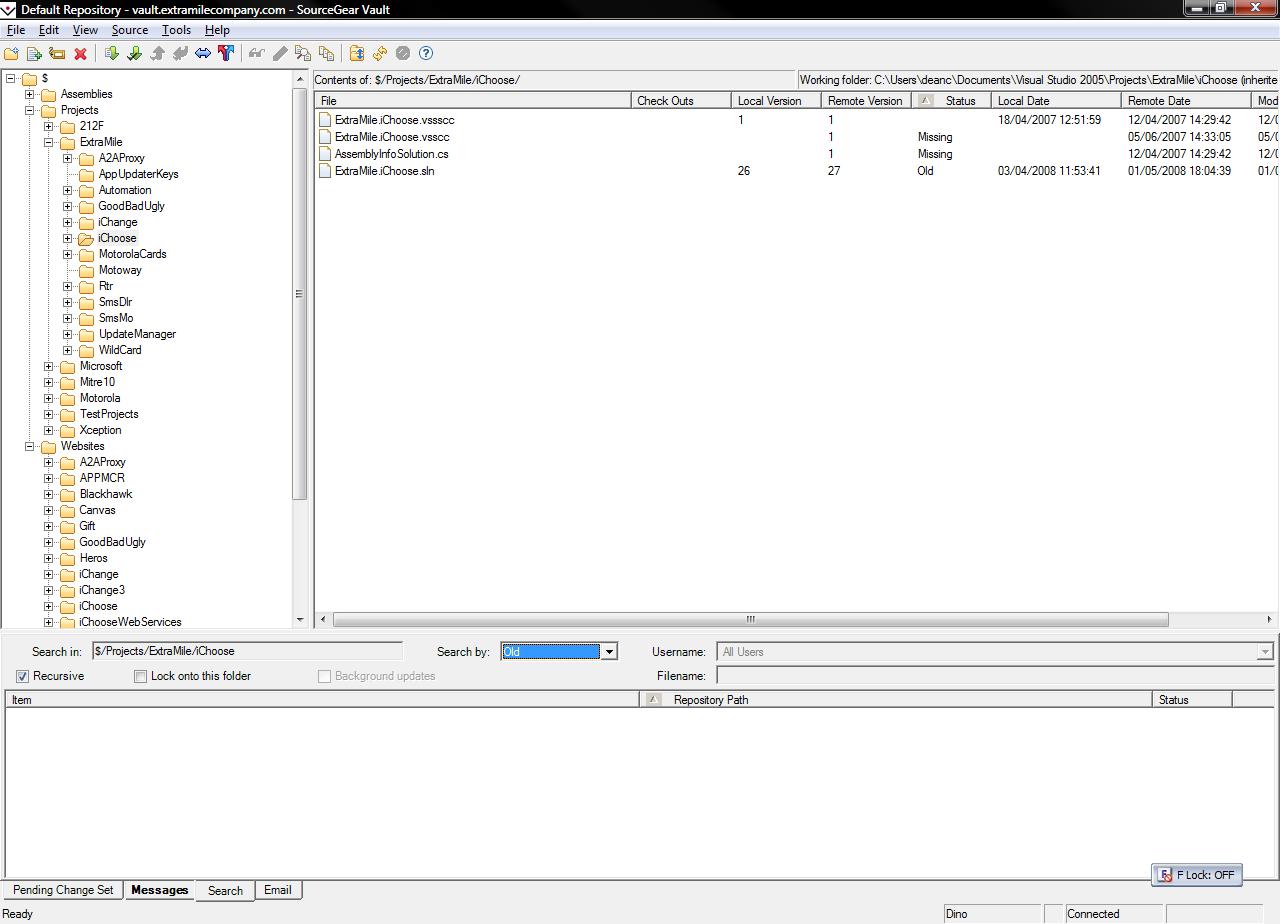Click the sort indicator column before Status
The image size is (1280, 924).
click(x=926, y=100)
